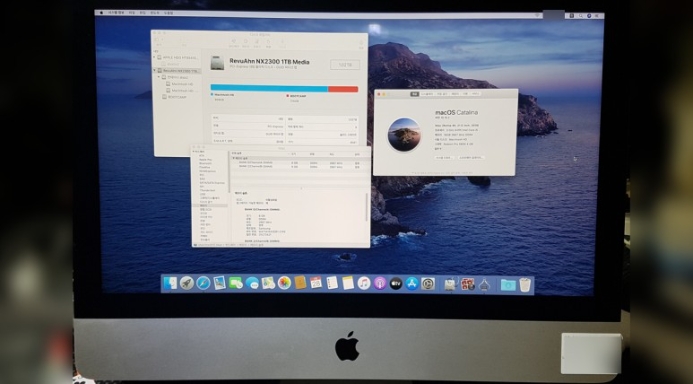Click Disk Utility icon in dock
693x384 pixels.
450,284
